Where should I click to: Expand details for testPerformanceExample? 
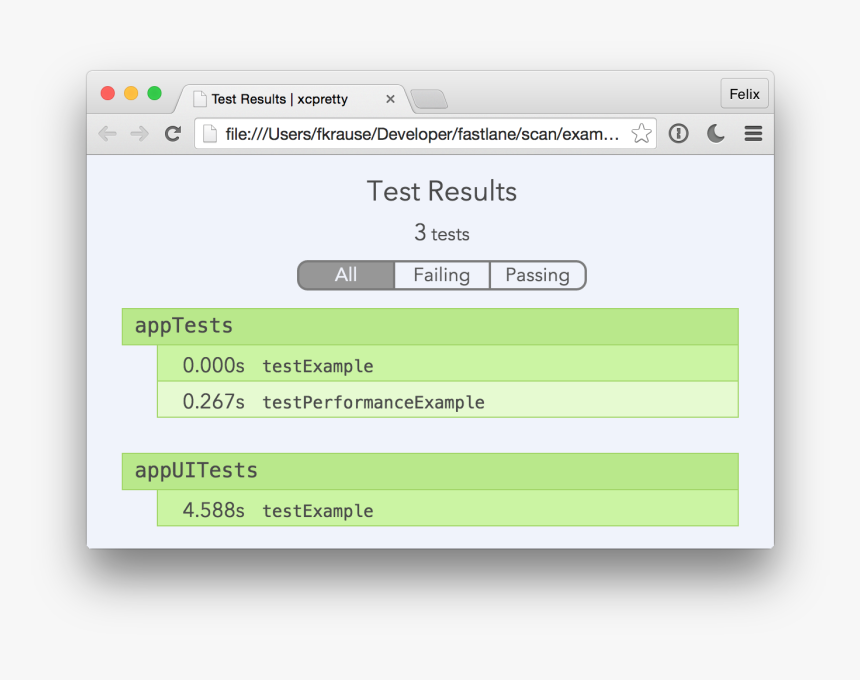(447, 401)
